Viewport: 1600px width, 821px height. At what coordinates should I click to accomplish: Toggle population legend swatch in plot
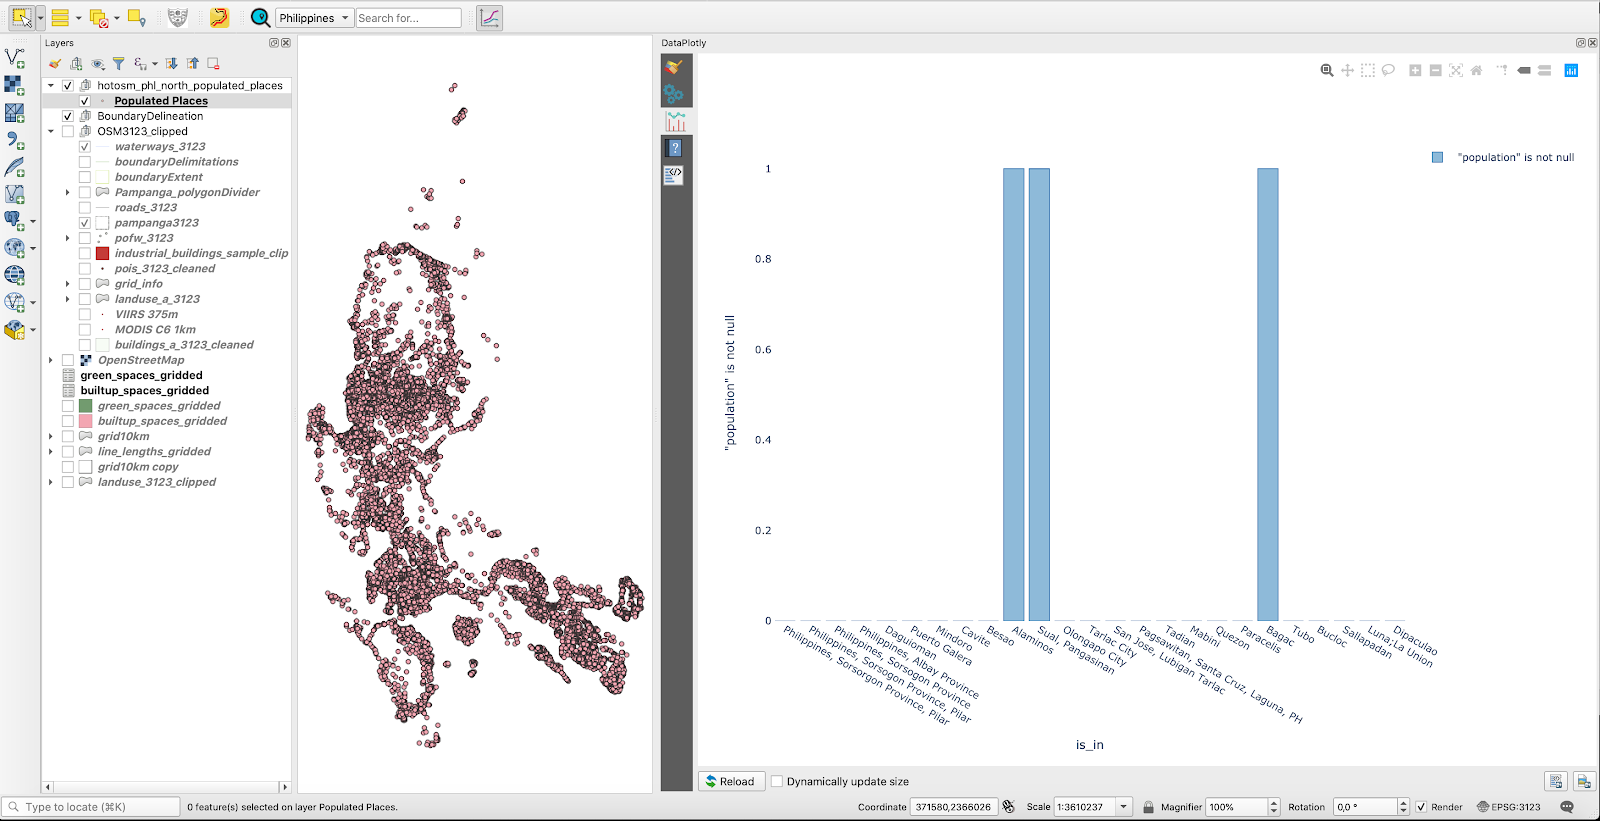1437,157
